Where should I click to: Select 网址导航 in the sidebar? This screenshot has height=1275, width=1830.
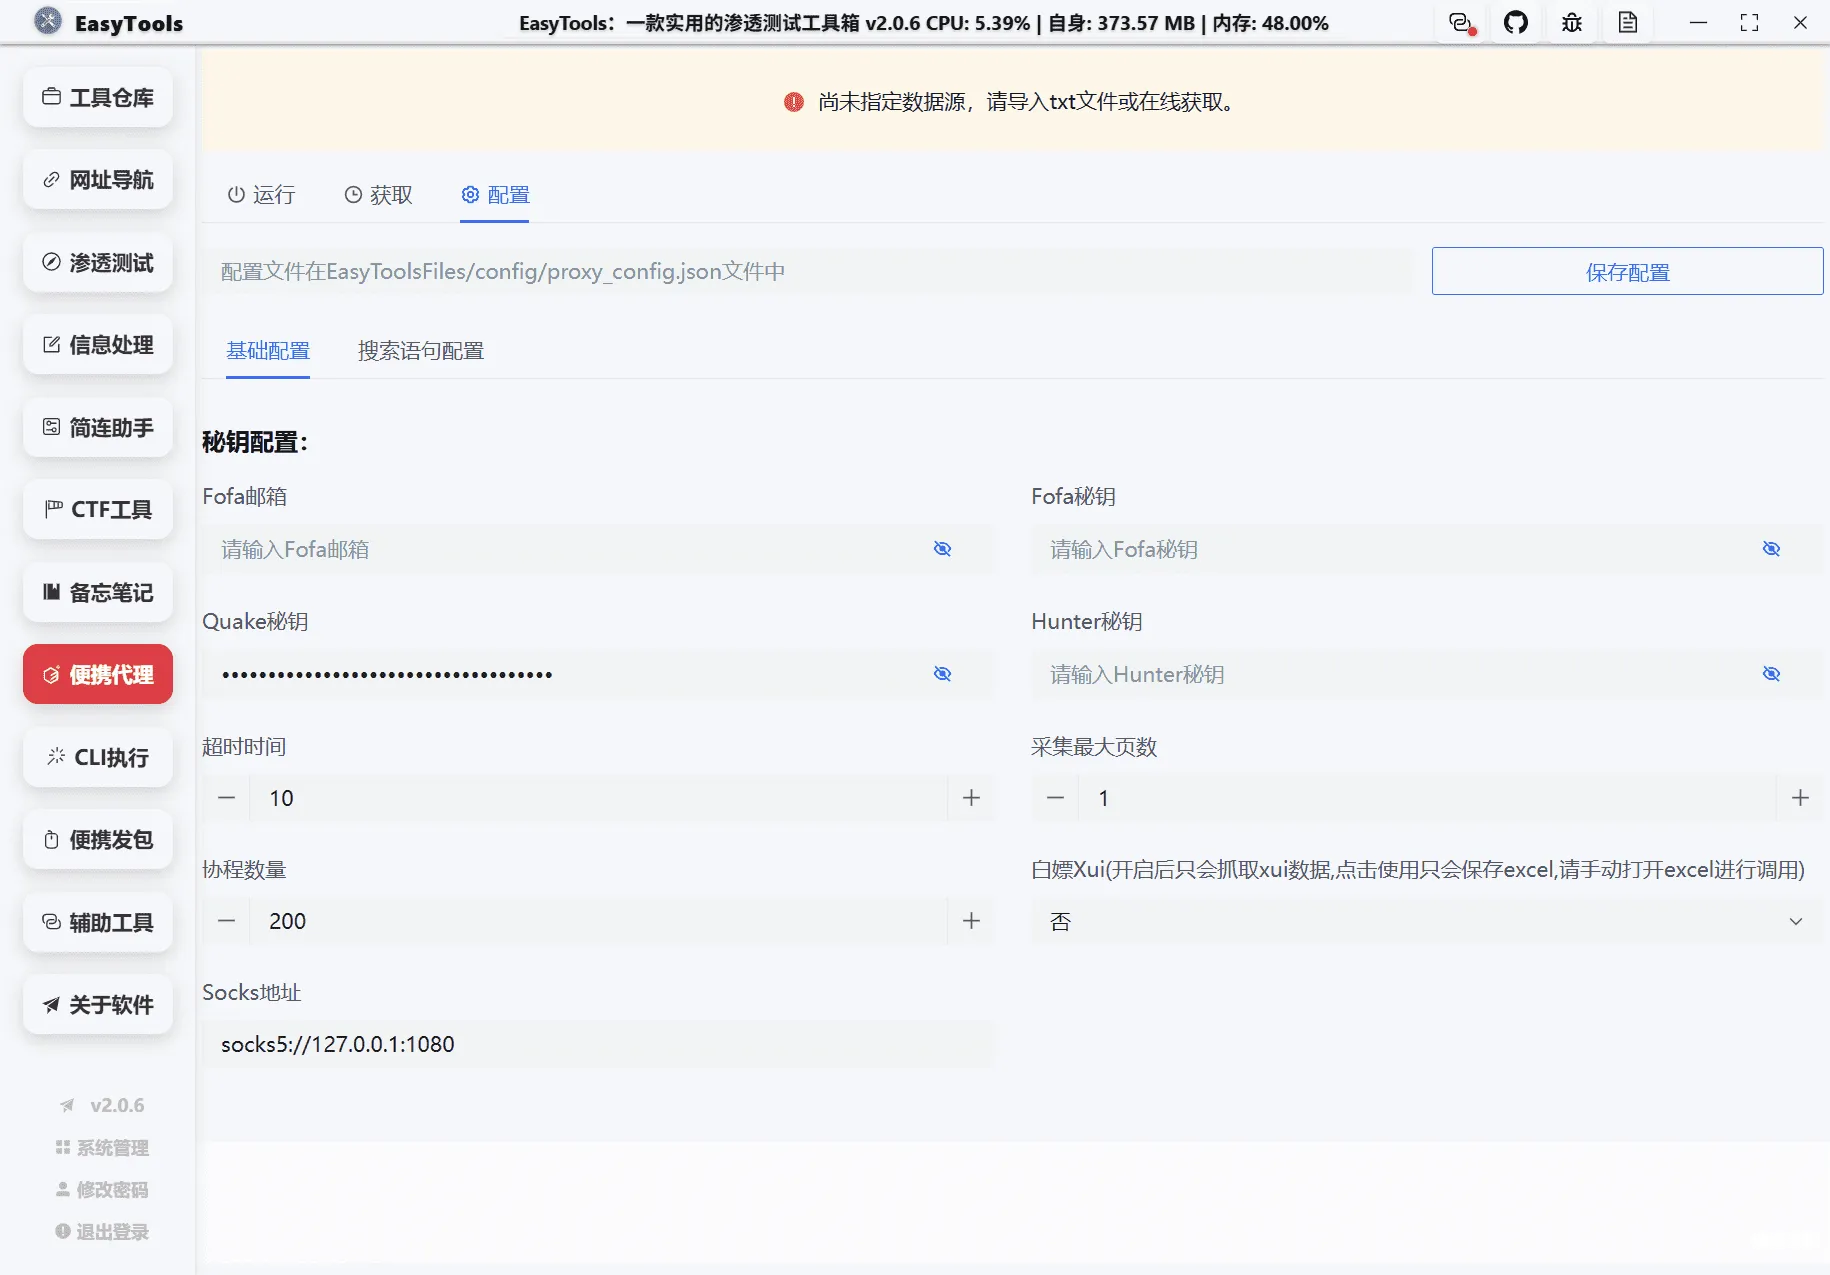click(97, 180)
